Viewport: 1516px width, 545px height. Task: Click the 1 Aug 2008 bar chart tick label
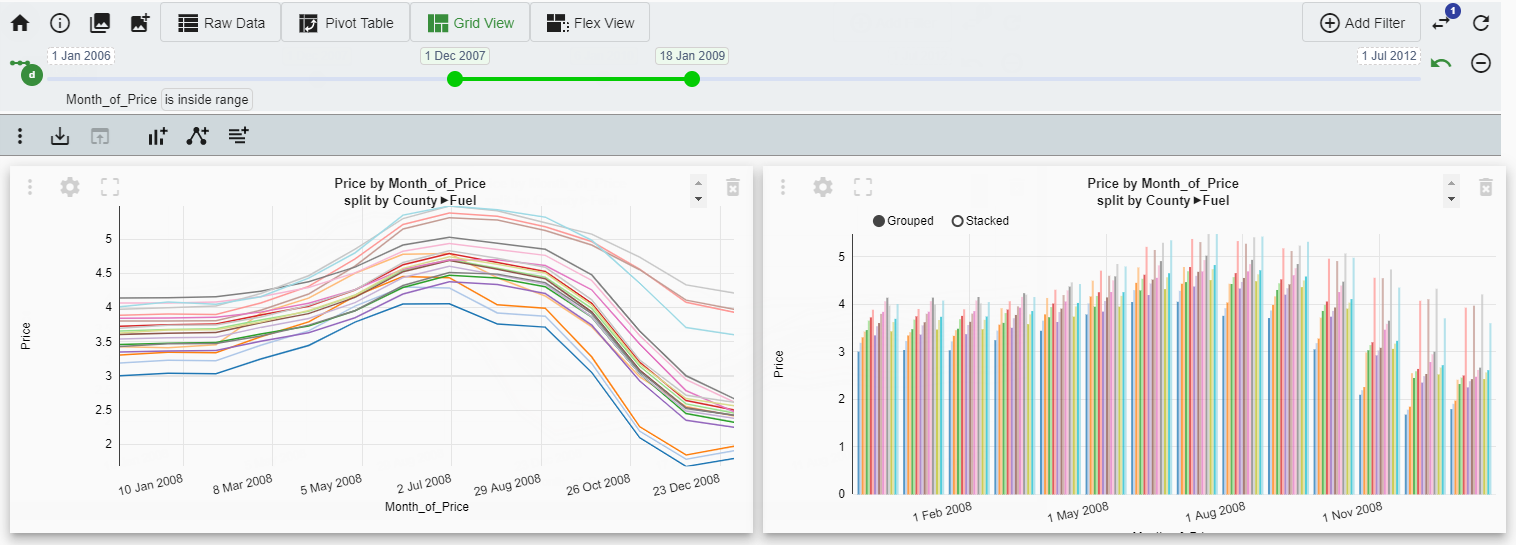tap(1215, 512)
